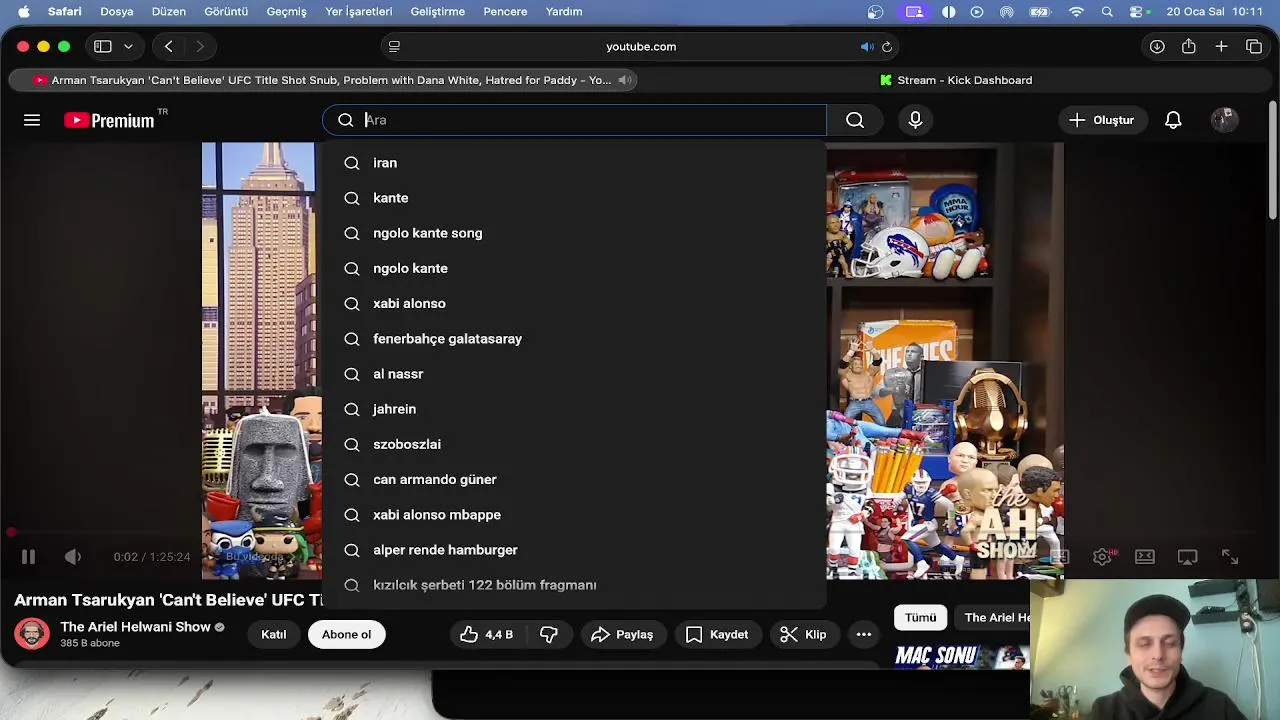Click the Kaydet save button

pos(717,634)
